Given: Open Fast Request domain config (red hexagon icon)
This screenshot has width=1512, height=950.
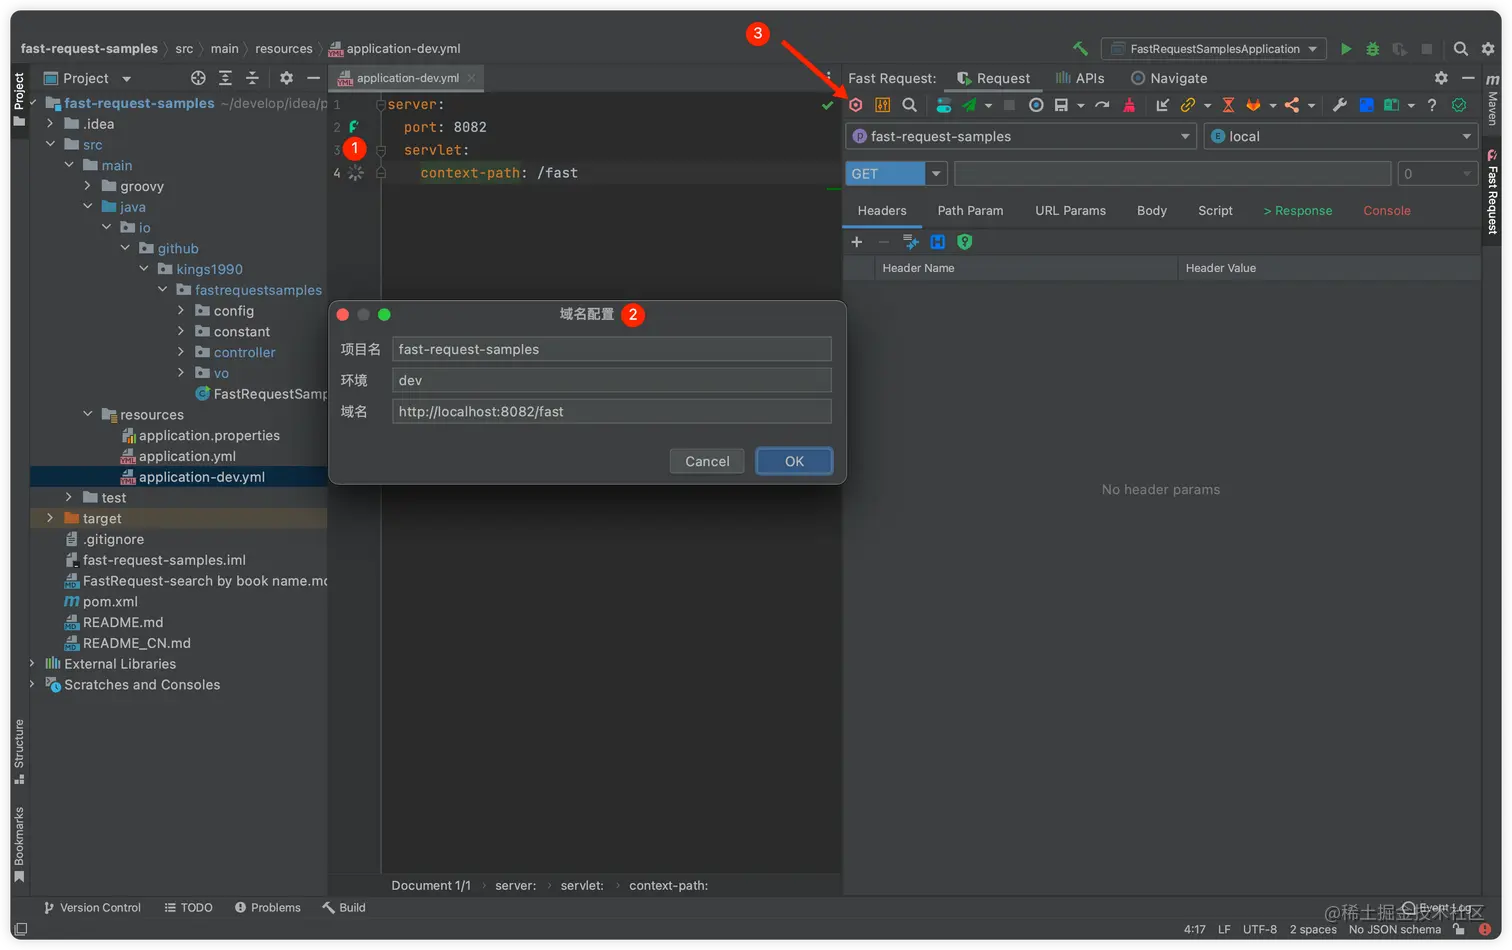Looking at the screenshot, I should click(856, 105).
